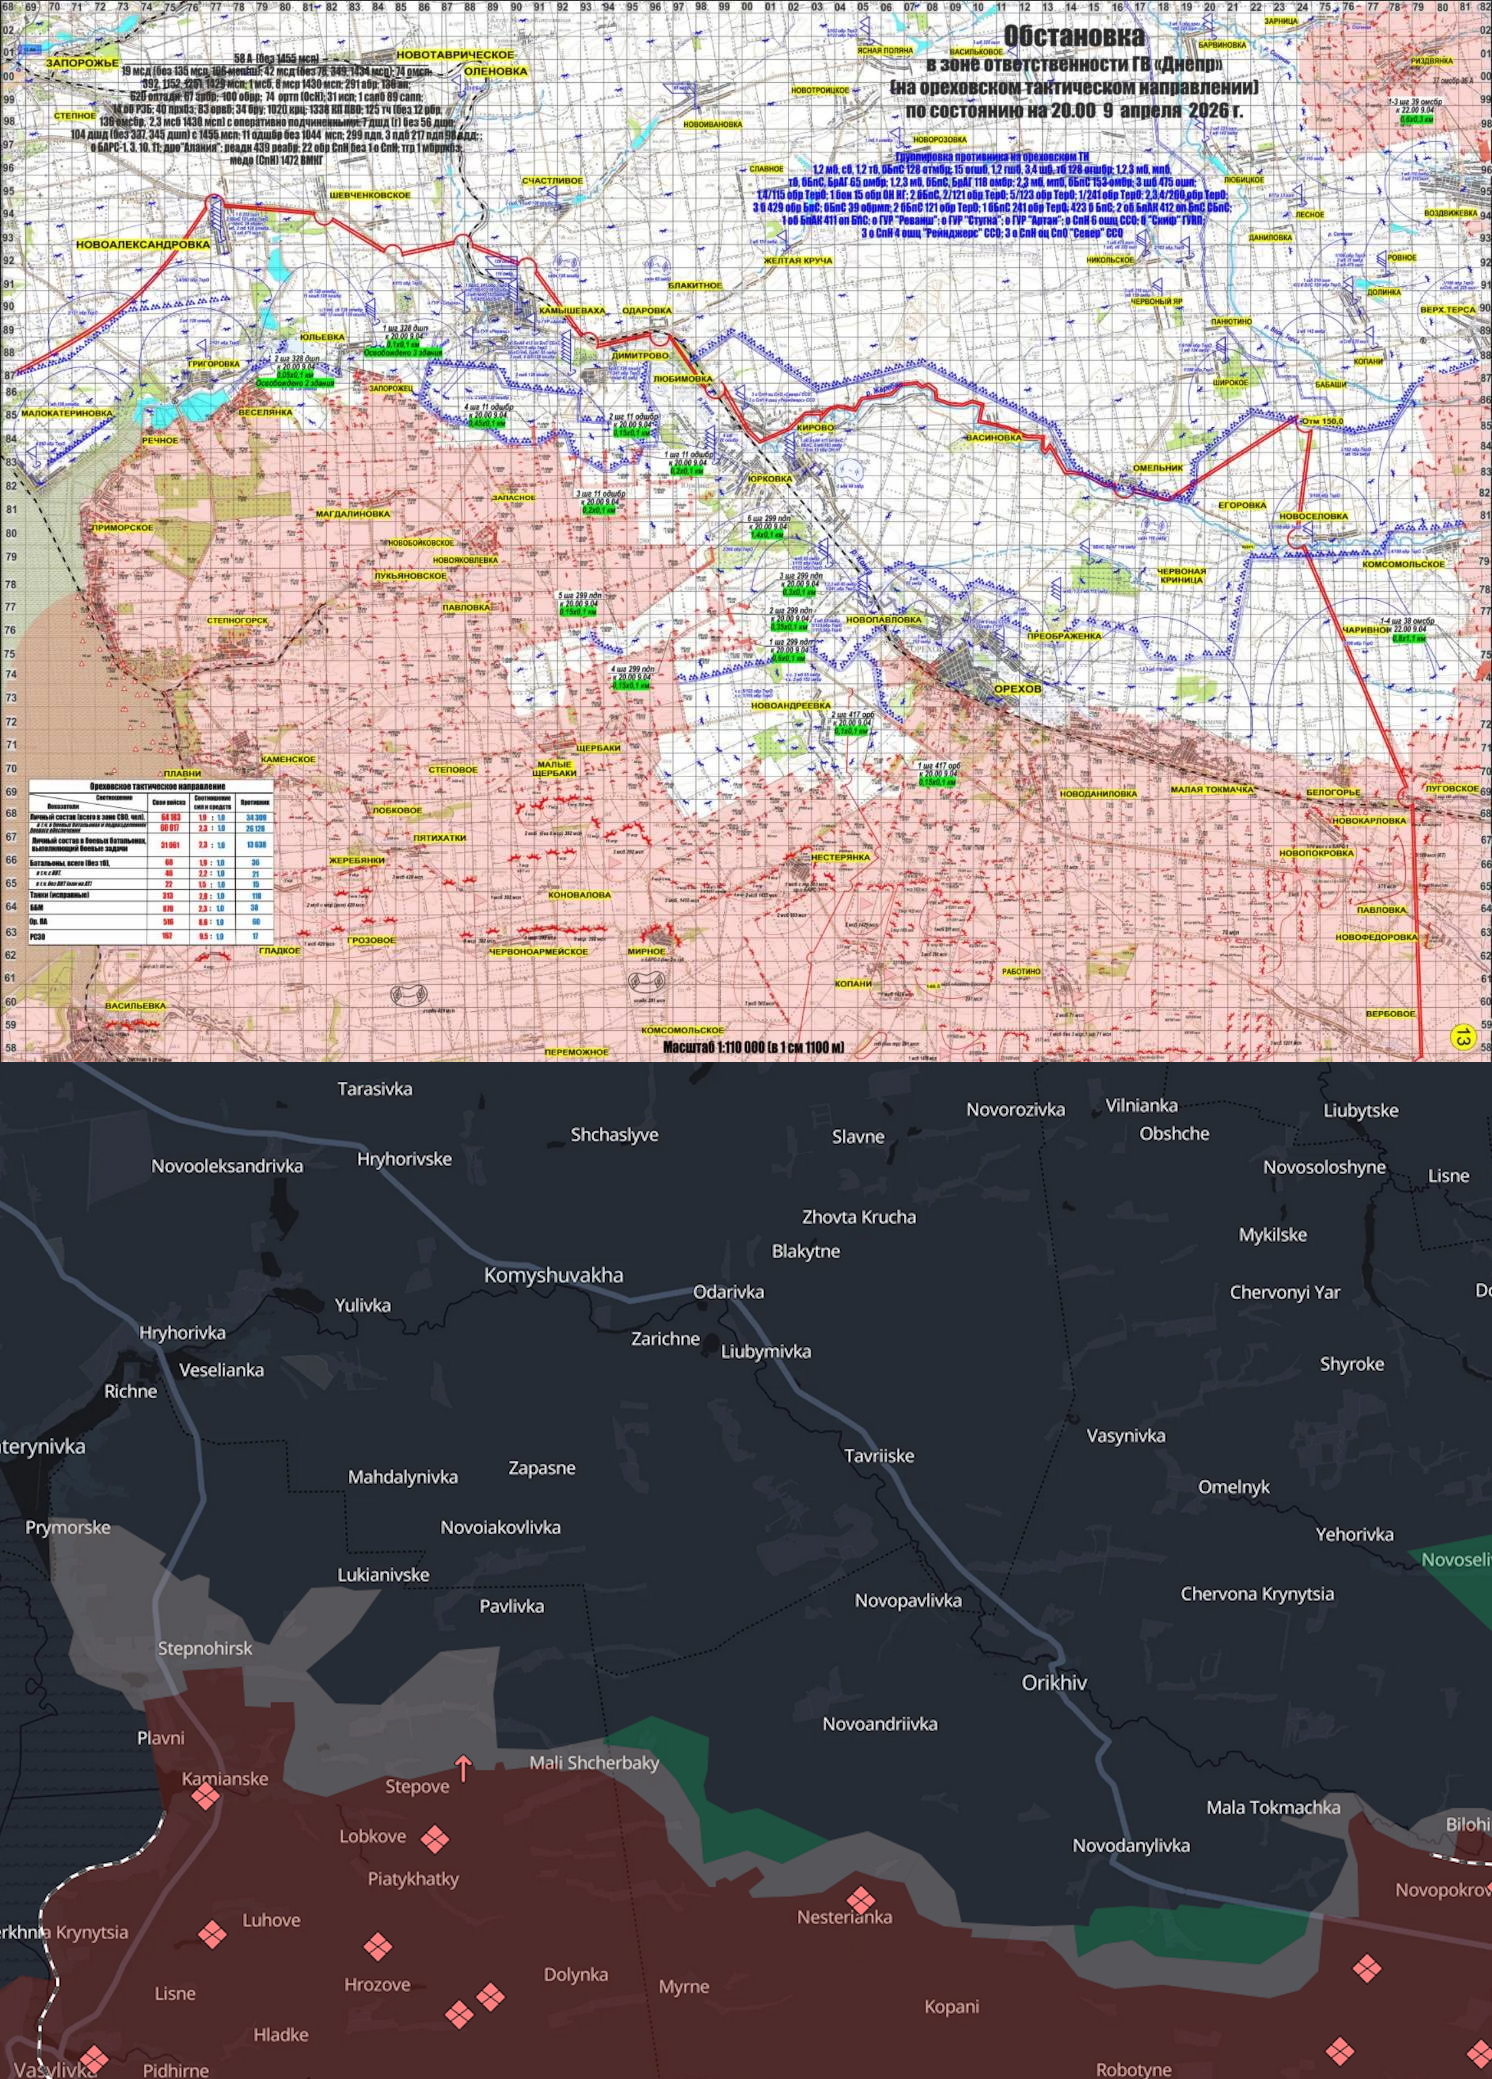
Task: Click the Dolynka label
Action: 576,1975
